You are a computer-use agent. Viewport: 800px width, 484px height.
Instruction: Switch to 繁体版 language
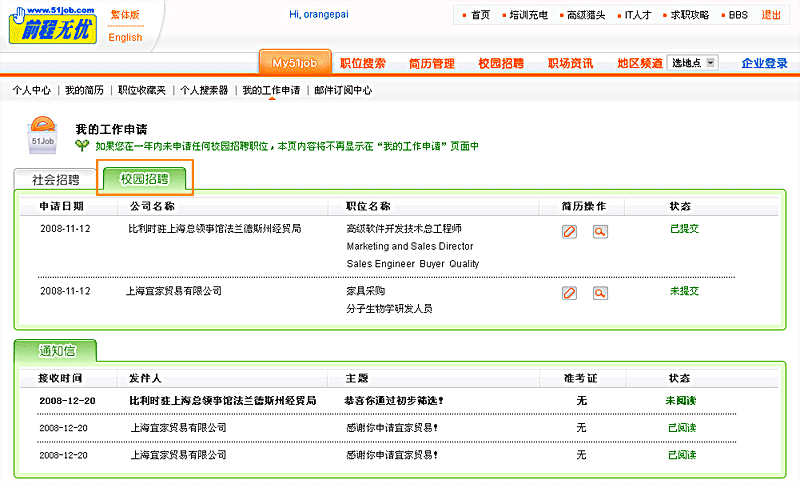coord(125,15)
